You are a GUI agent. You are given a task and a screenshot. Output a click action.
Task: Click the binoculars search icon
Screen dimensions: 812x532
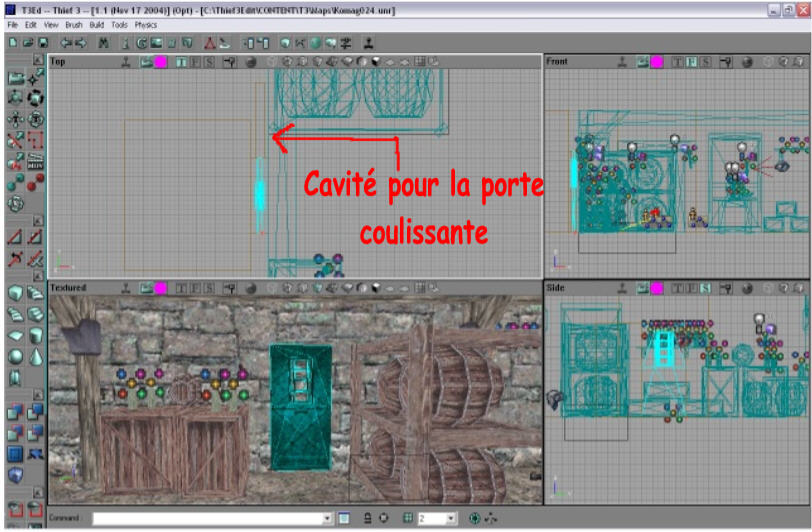tap(104, 43)
